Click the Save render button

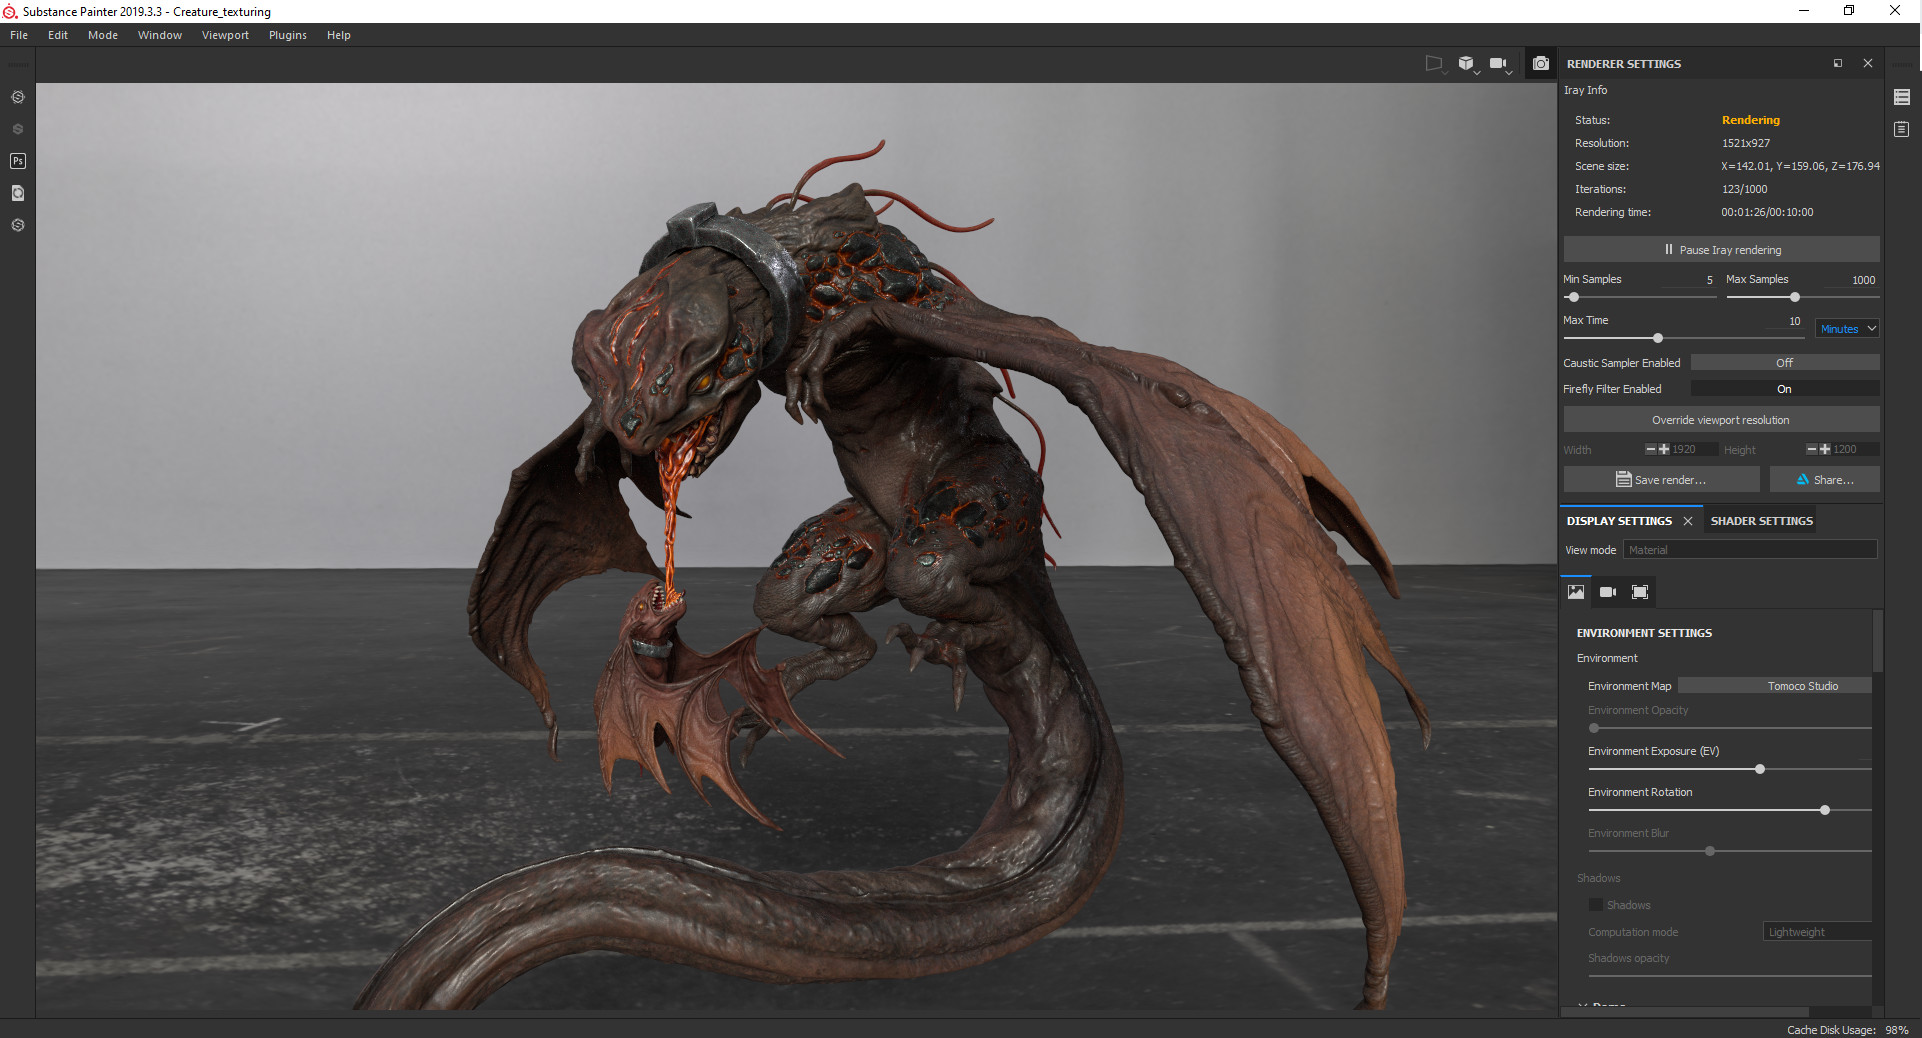(1661, 480)
